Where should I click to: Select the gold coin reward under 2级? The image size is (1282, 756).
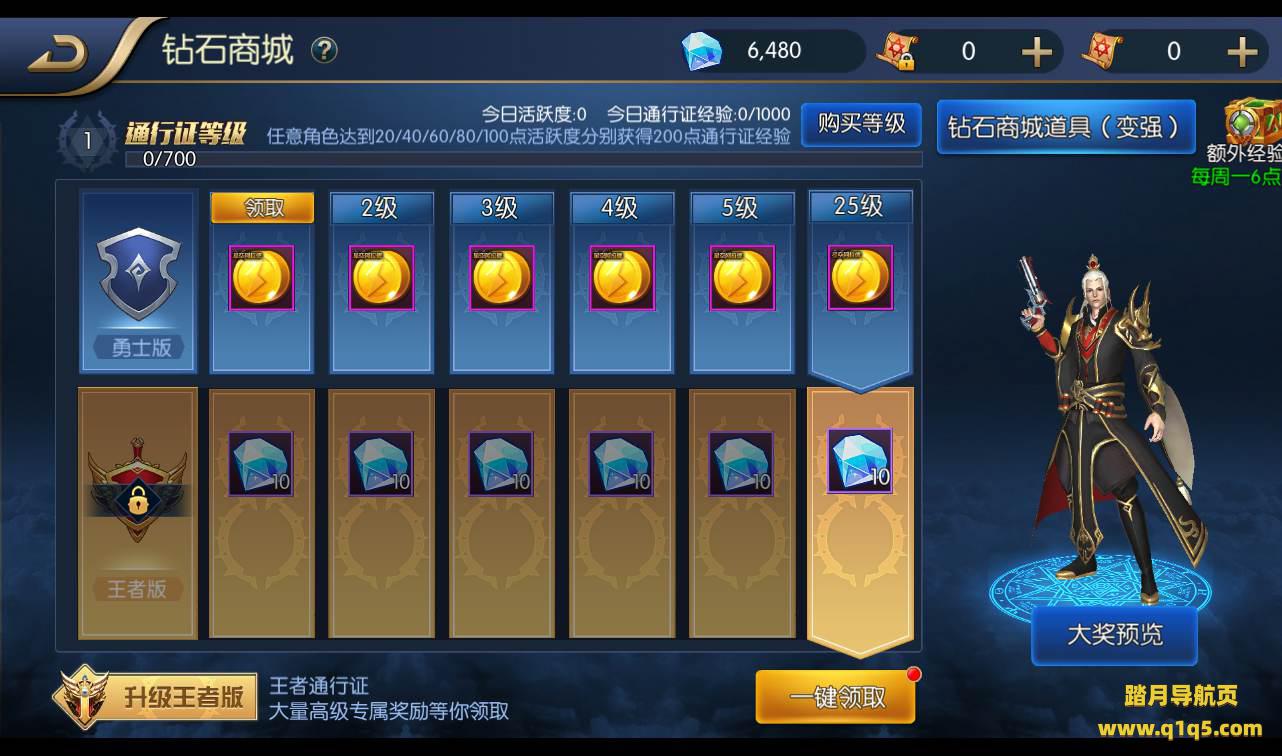[x=381, y=278]
